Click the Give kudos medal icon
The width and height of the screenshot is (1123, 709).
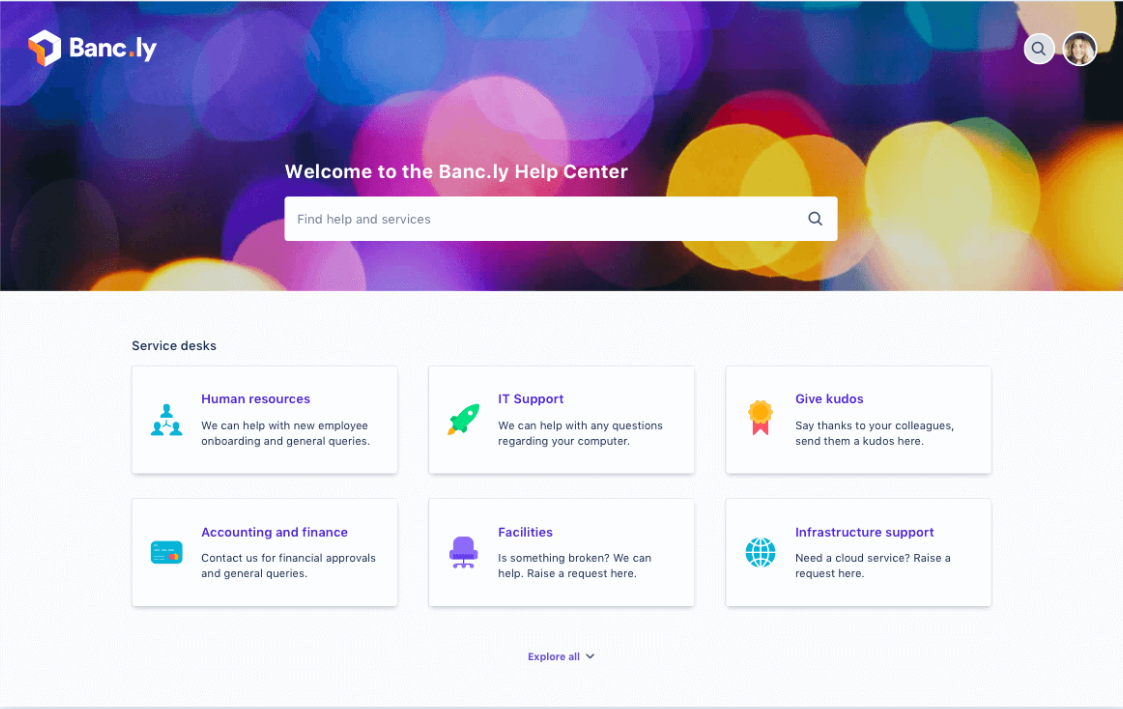(760, 418)
